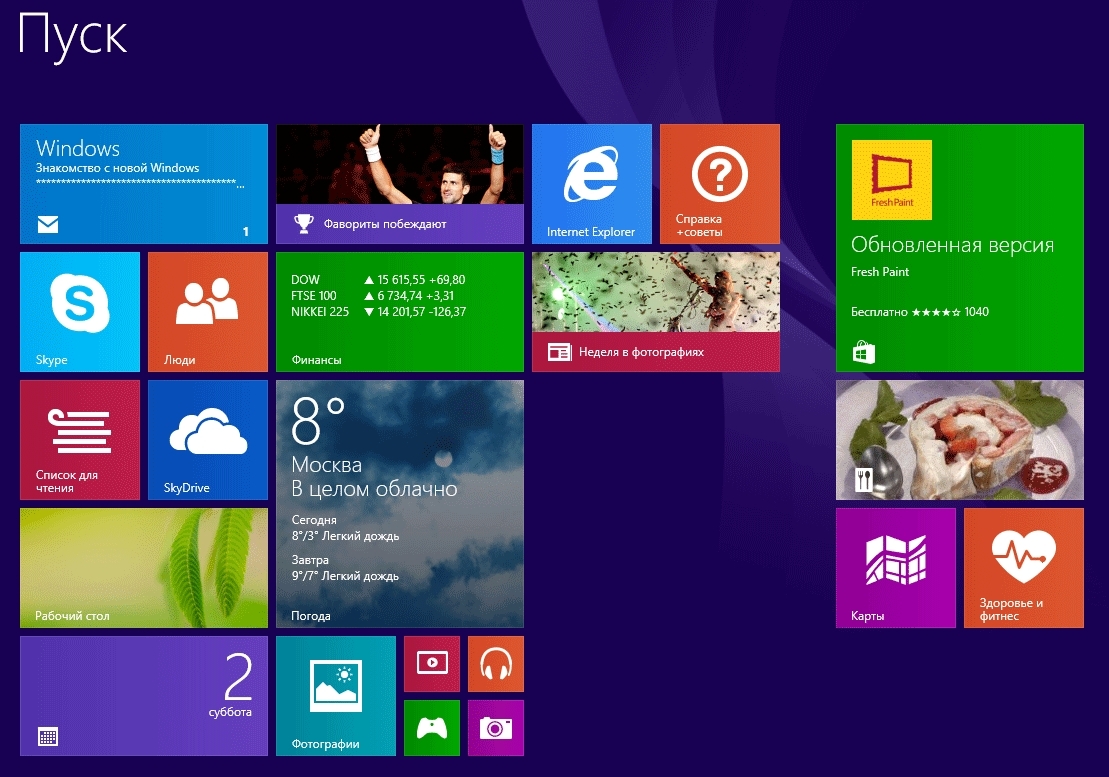Image resolution: width=1109 pixels, height=777 pixels.
Task: Launch Internet Explorer tile
Action: (x=592, y=184)
